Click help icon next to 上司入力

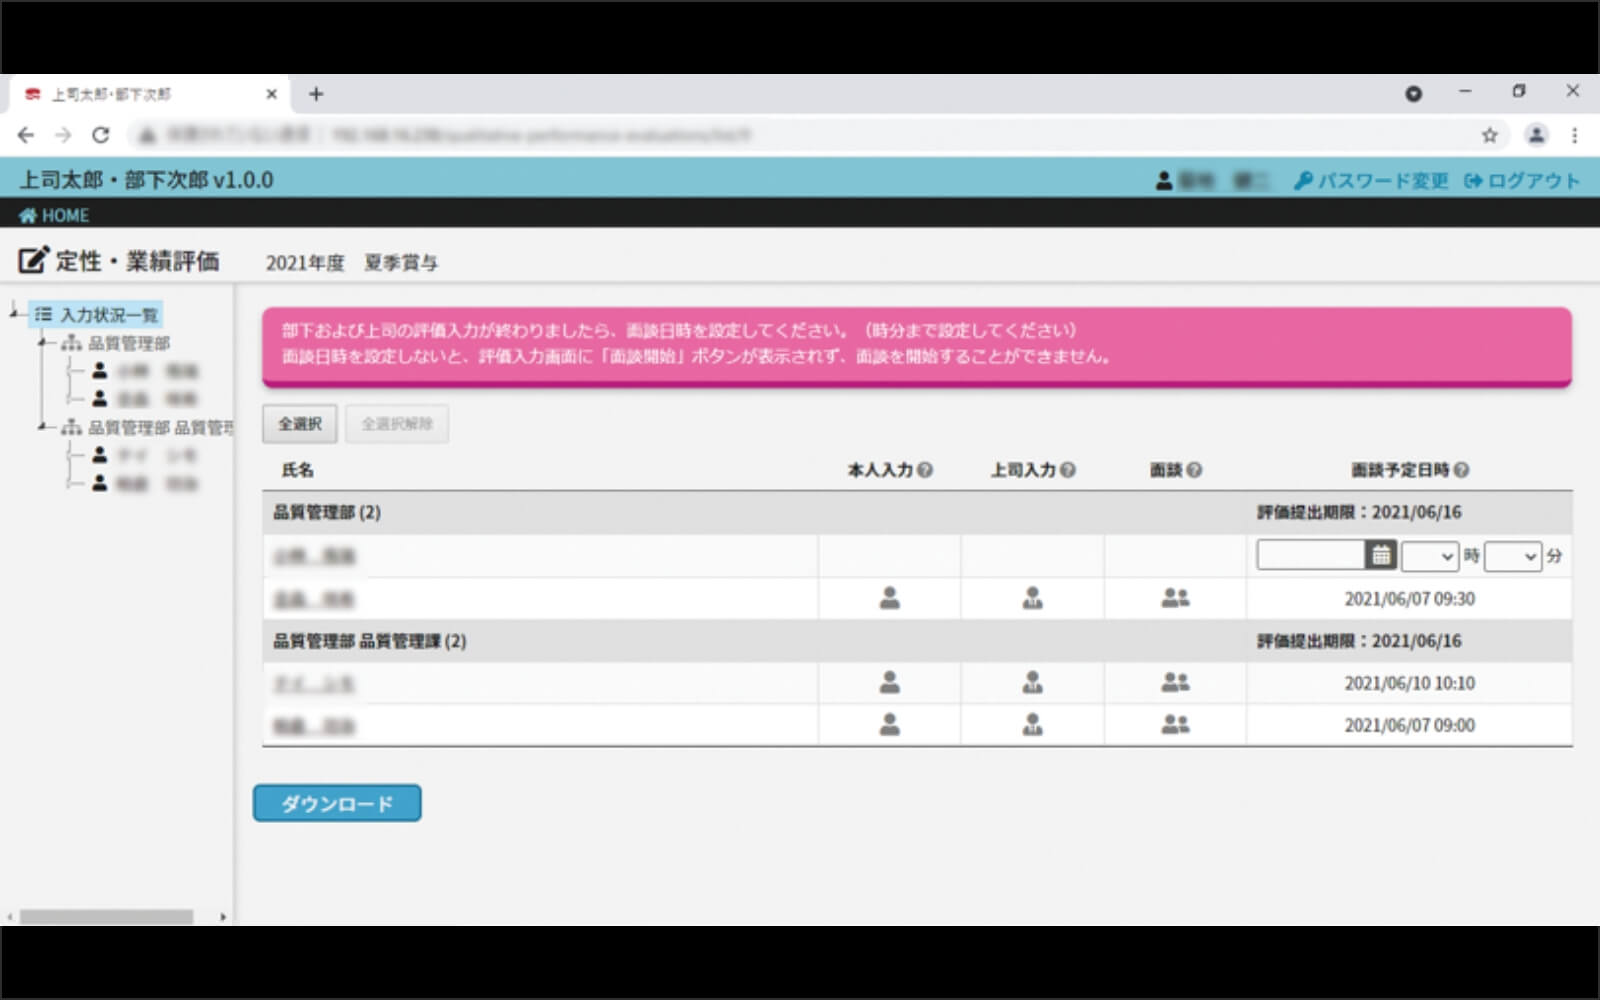(1068, 470)
